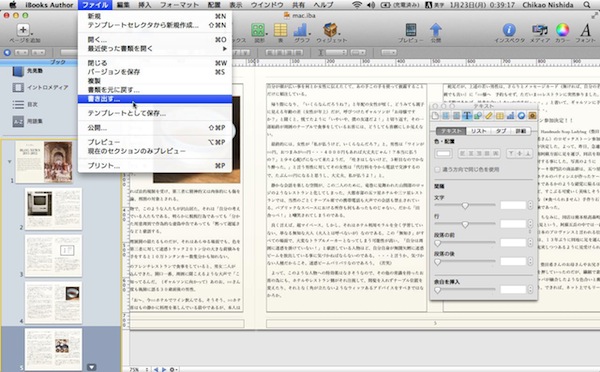Viewport: 600px width, 372px height.
Task: Adjust the 文字 spacing stepper
Action: (530, 205)
